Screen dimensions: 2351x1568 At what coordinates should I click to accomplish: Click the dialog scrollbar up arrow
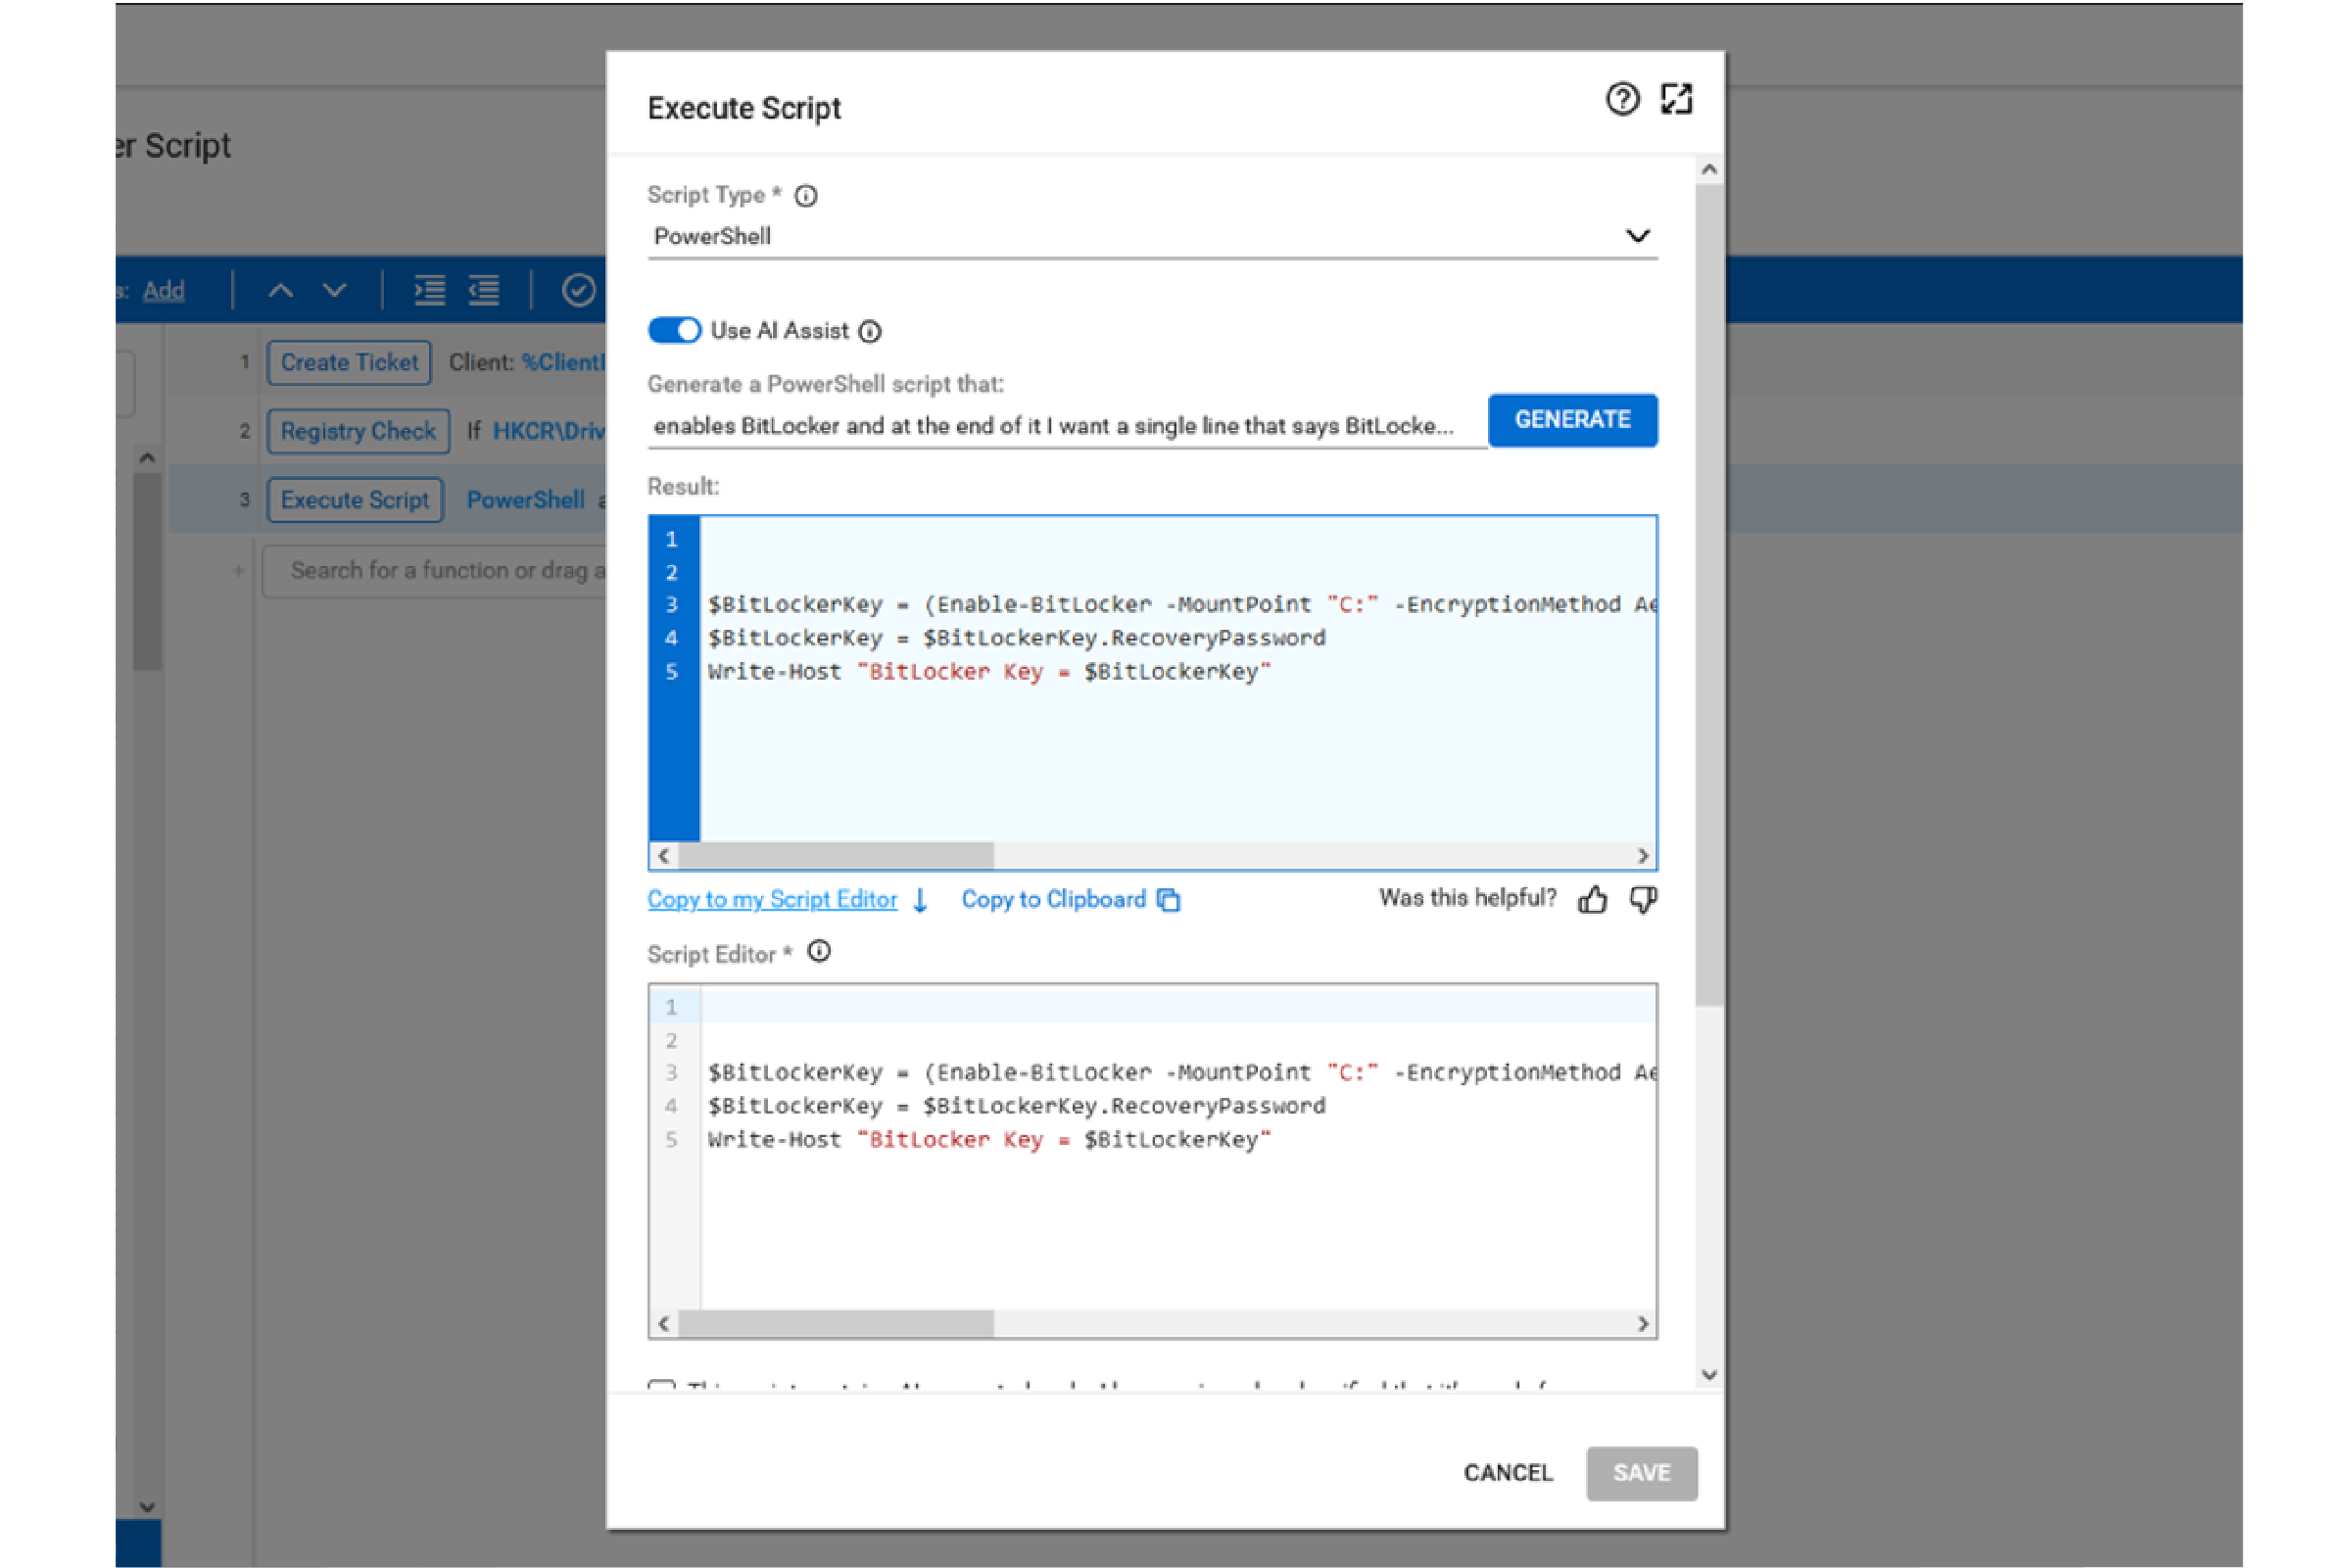(1709, 169)
